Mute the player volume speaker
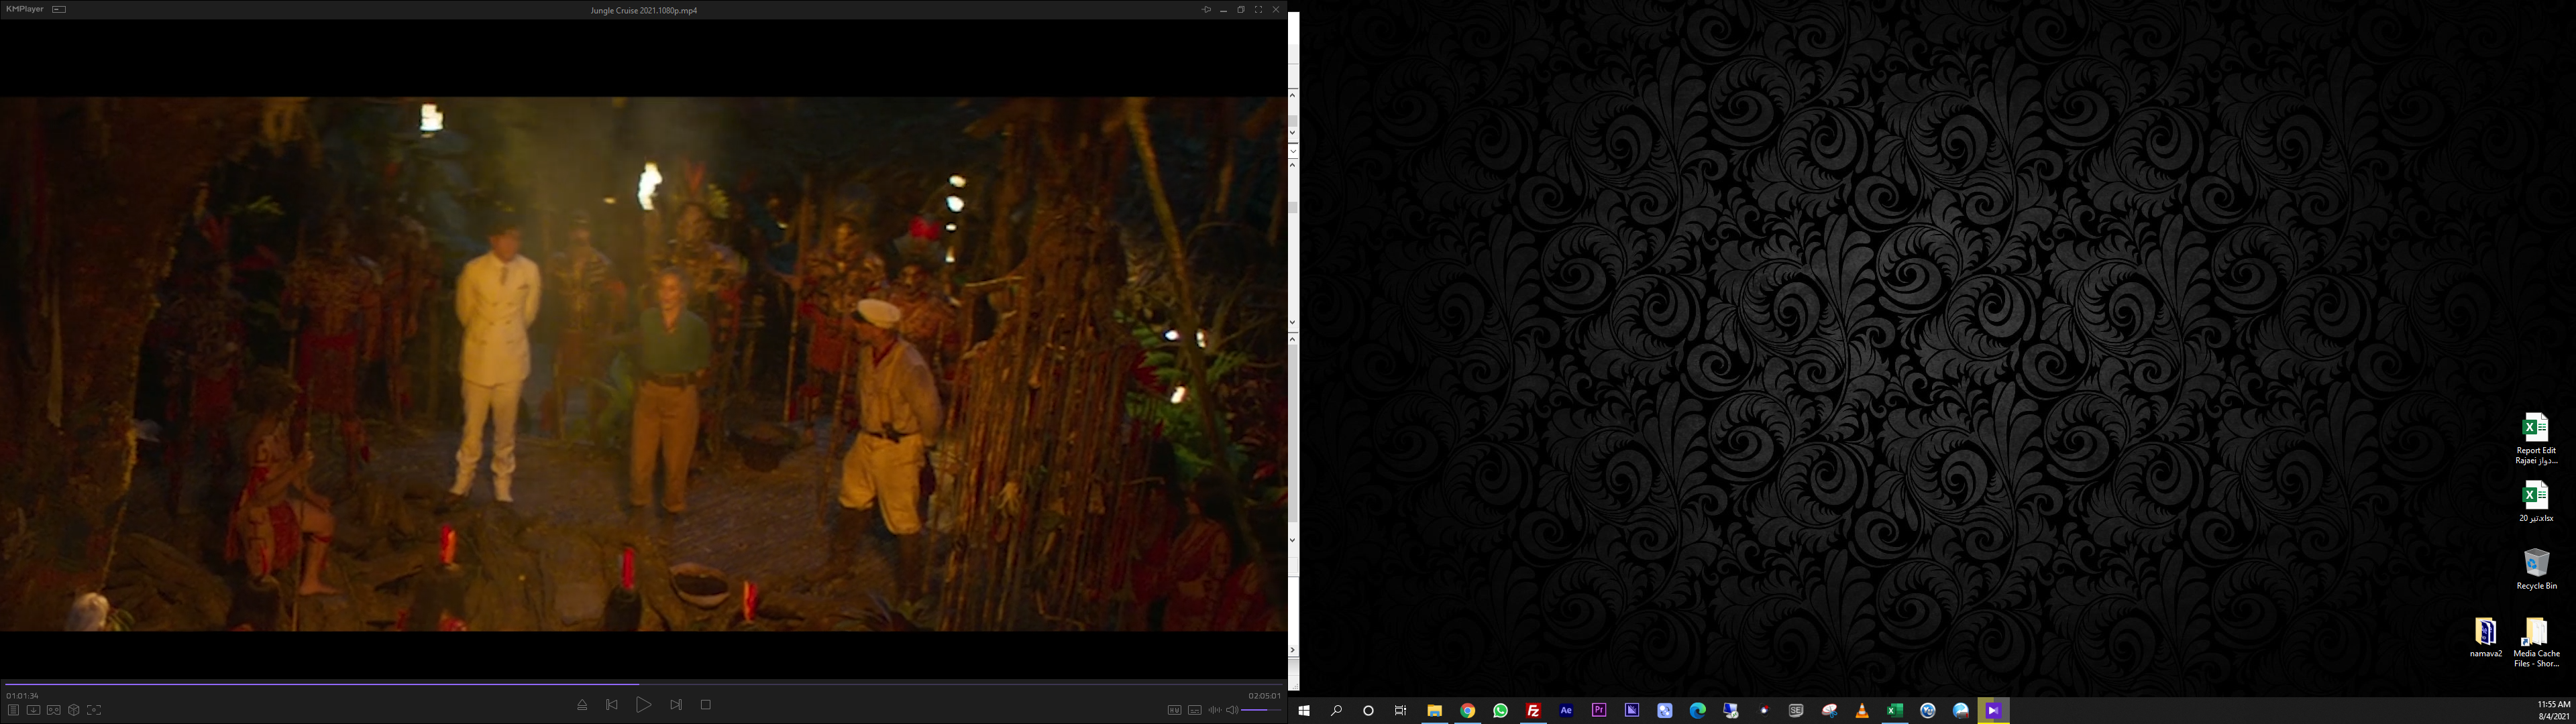 pyautogui.click(x=1232, y=710)
